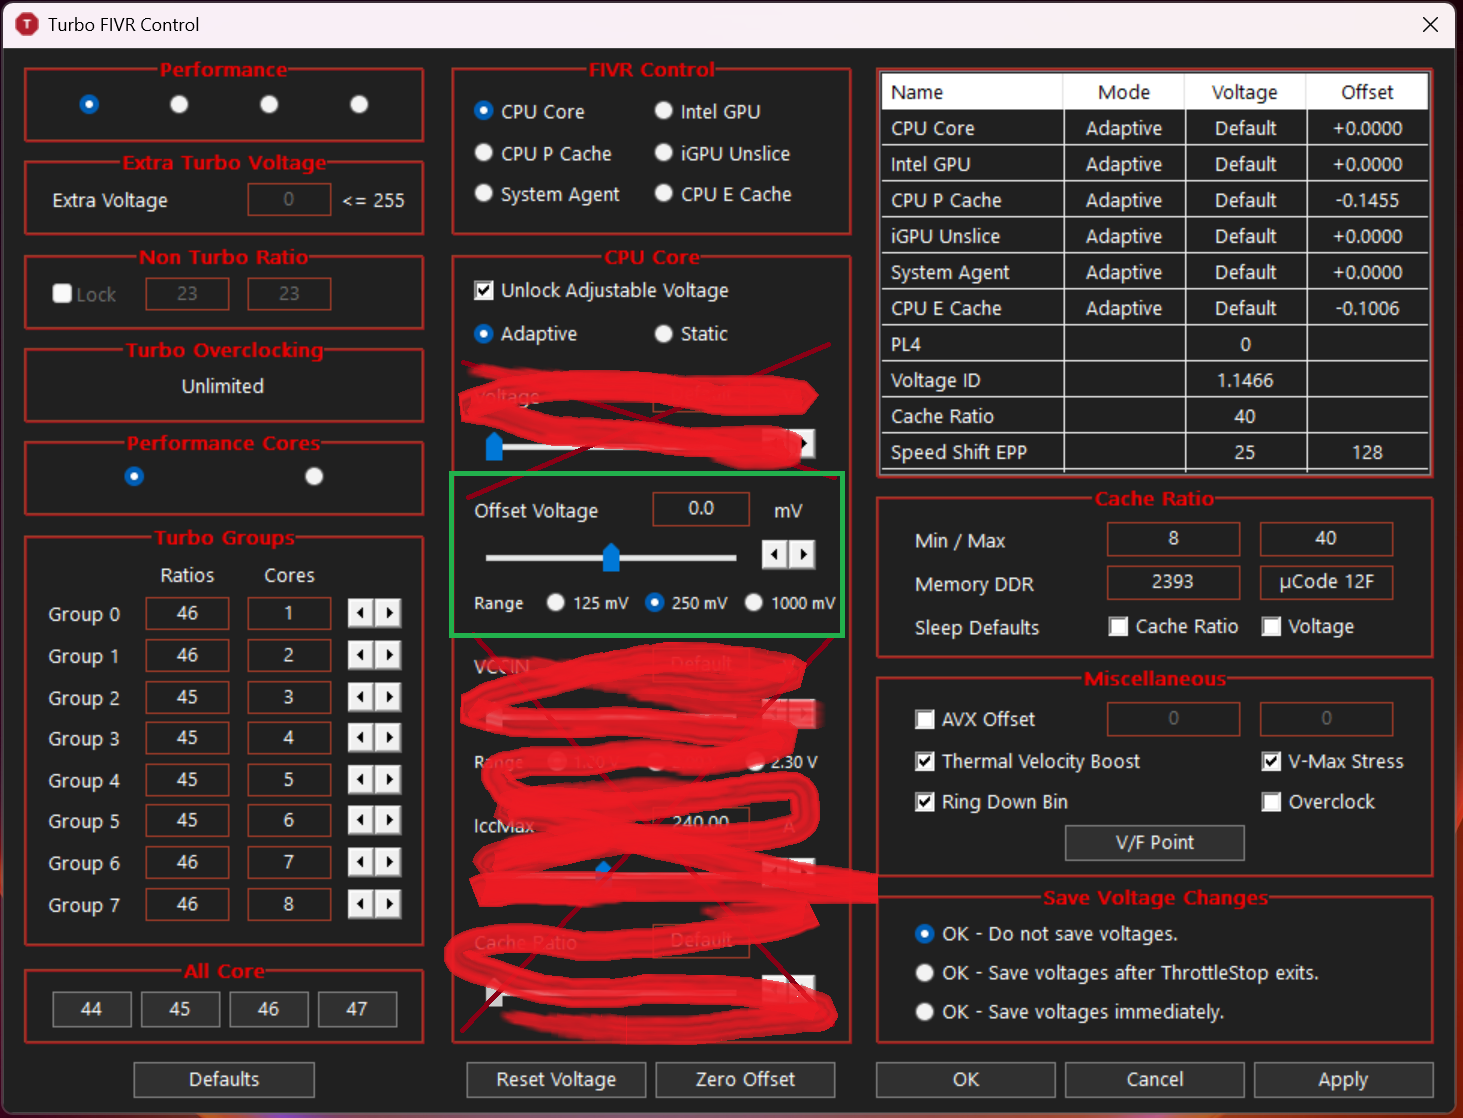Click the All Core 47 button
This screenshot has width=1463, height=1118.
(x=357, y=1010)
